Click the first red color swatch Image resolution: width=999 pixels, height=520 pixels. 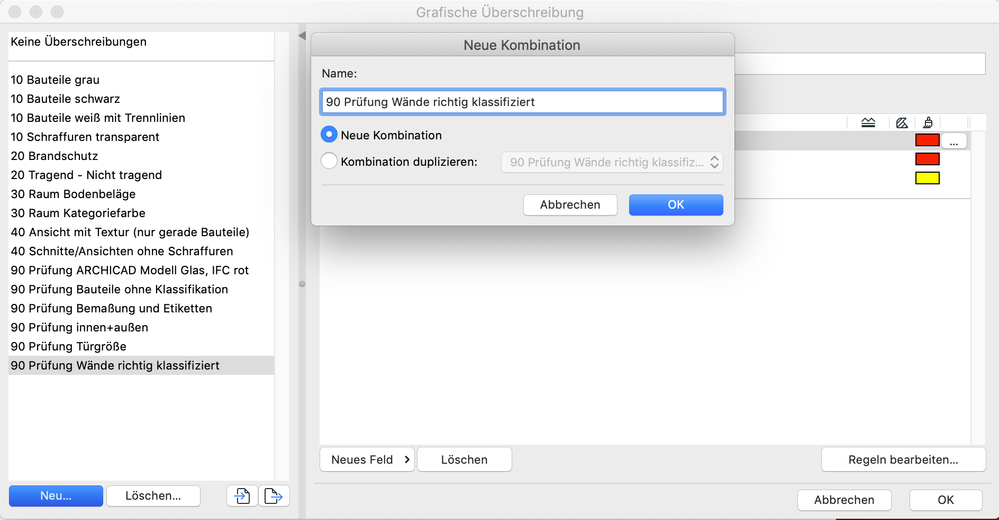pyautogui.click(x=928, y=140)
